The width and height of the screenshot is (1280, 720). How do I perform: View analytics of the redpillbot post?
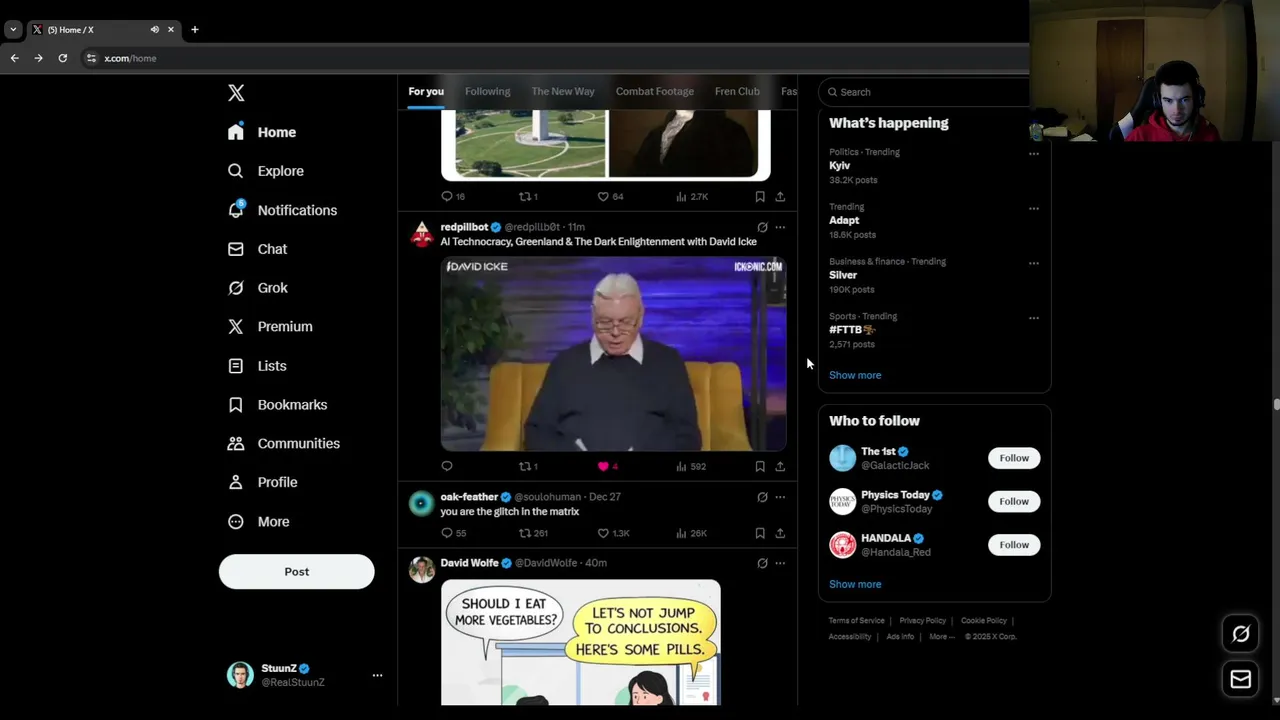[690, 466]
